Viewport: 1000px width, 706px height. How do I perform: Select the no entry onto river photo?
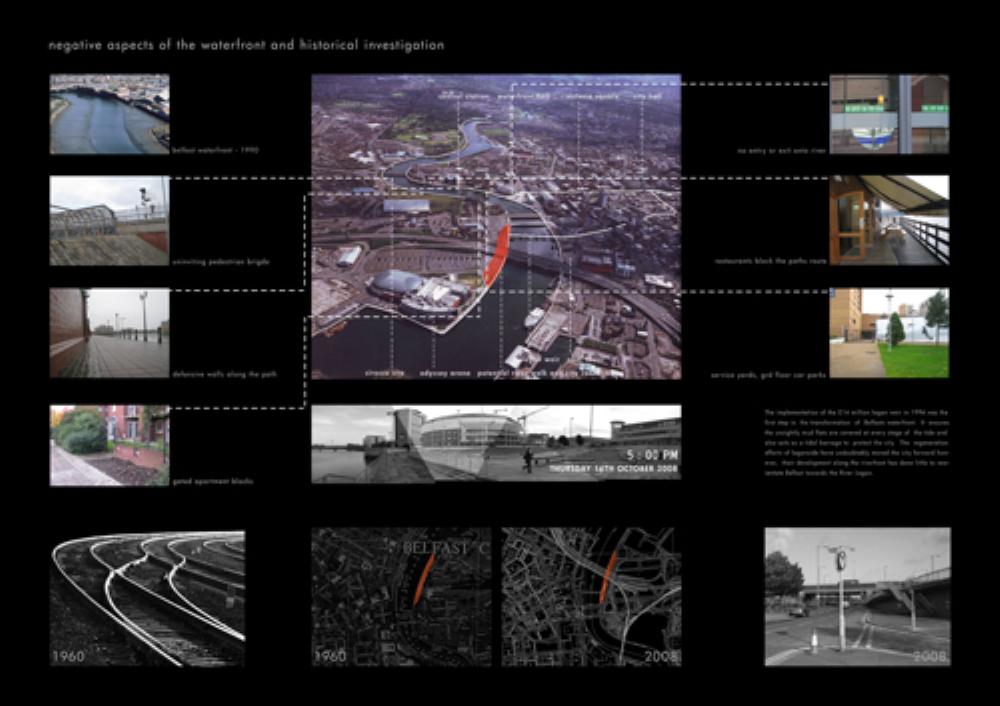coord(889,113)
